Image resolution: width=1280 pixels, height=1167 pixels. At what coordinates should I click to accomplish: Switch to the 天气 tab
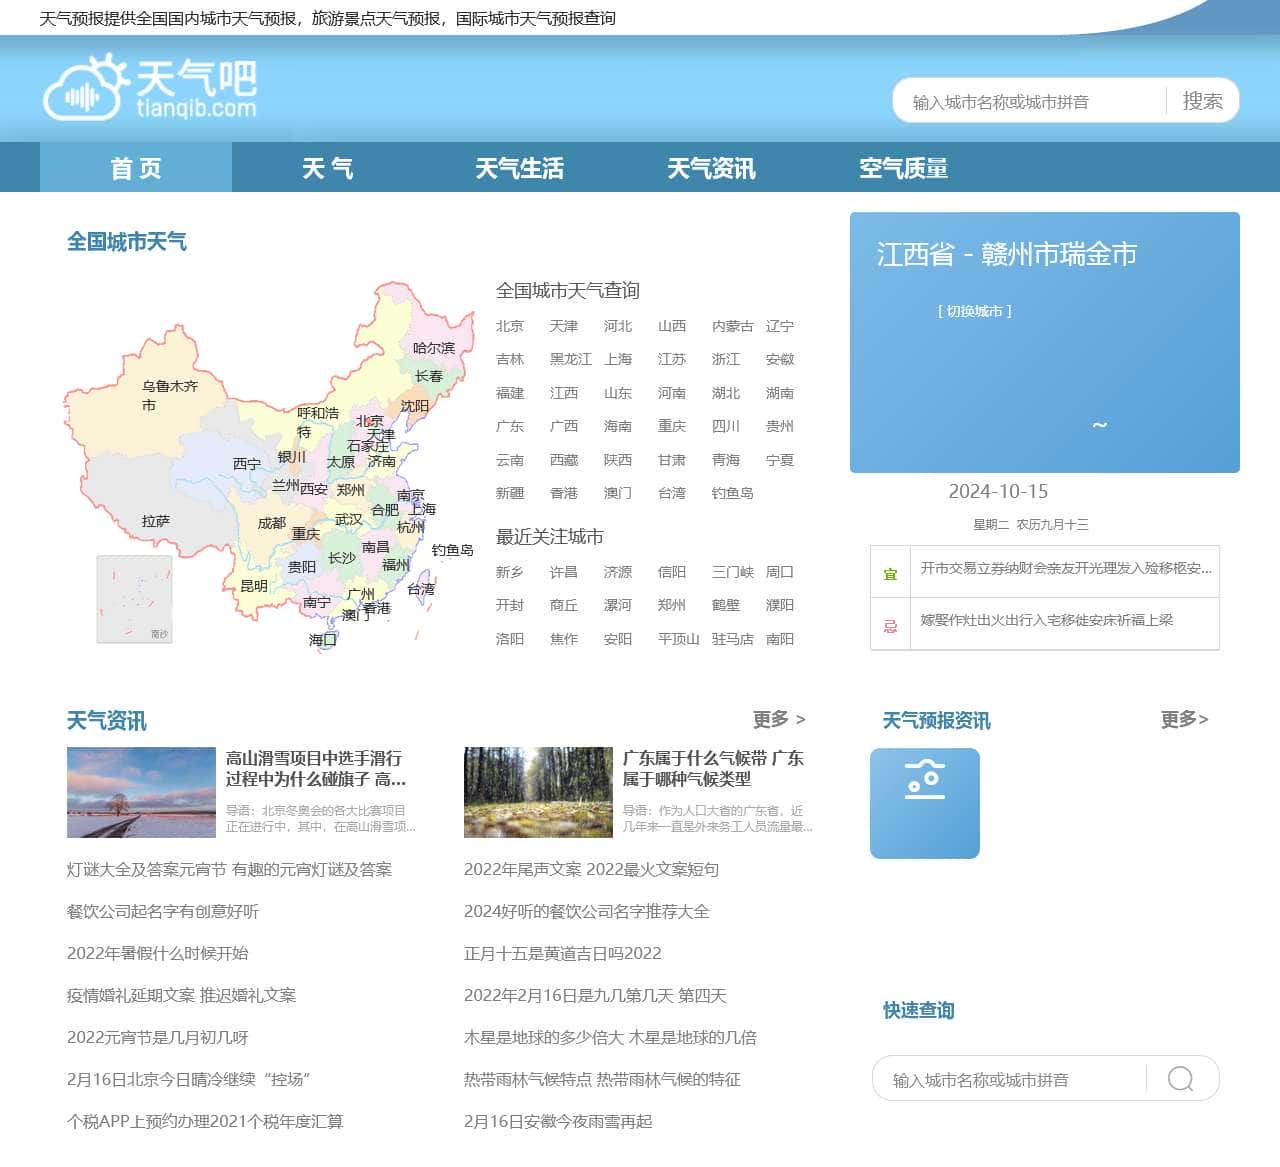pos(328,168)
